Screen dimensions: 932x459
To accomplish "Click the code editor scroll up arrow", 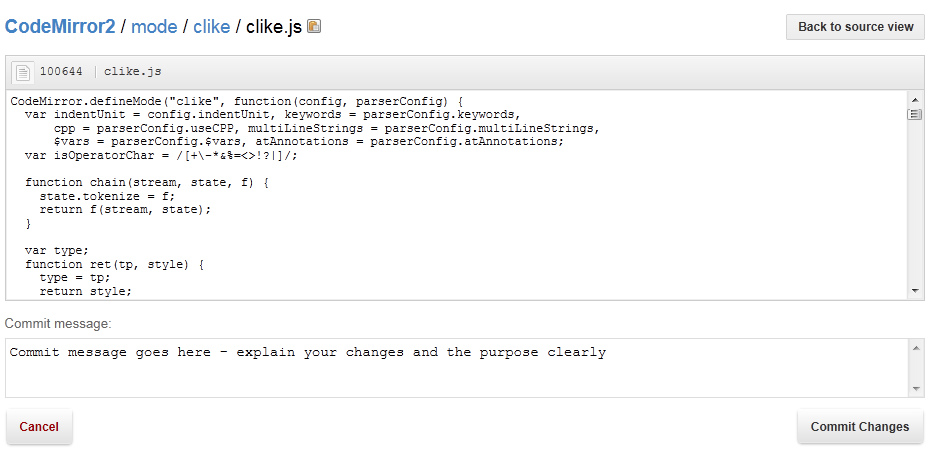I will [x=915, y=99].
